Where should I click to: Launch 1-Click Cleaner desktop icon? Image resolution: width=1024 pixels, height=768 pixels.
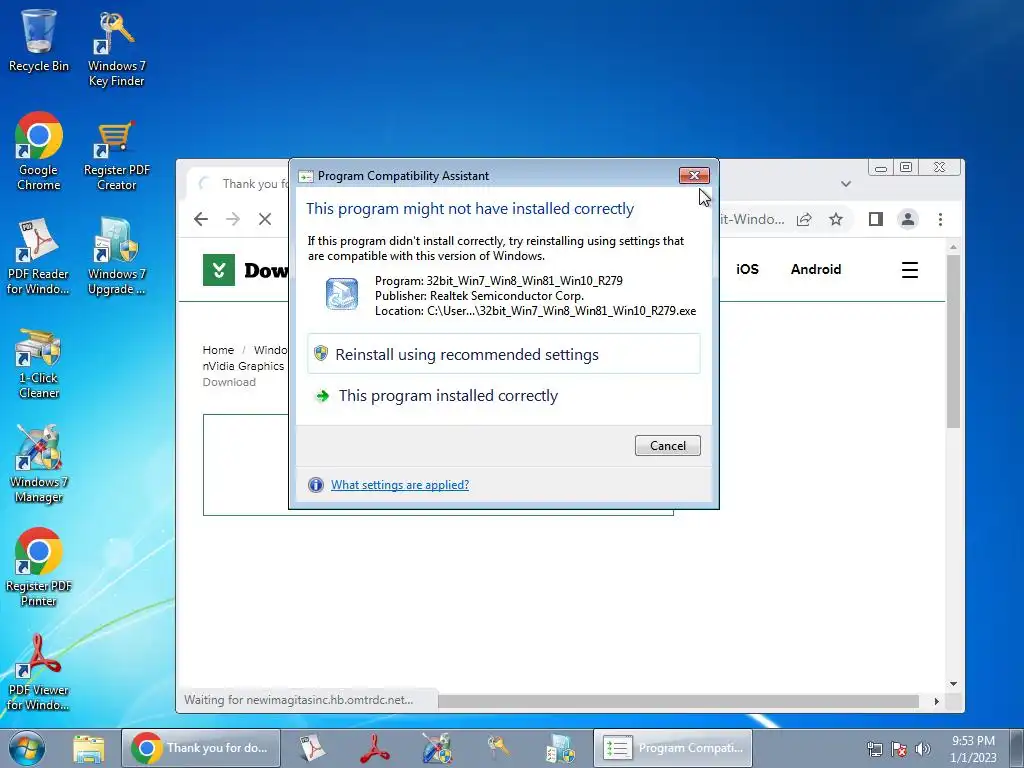(39, 363)
